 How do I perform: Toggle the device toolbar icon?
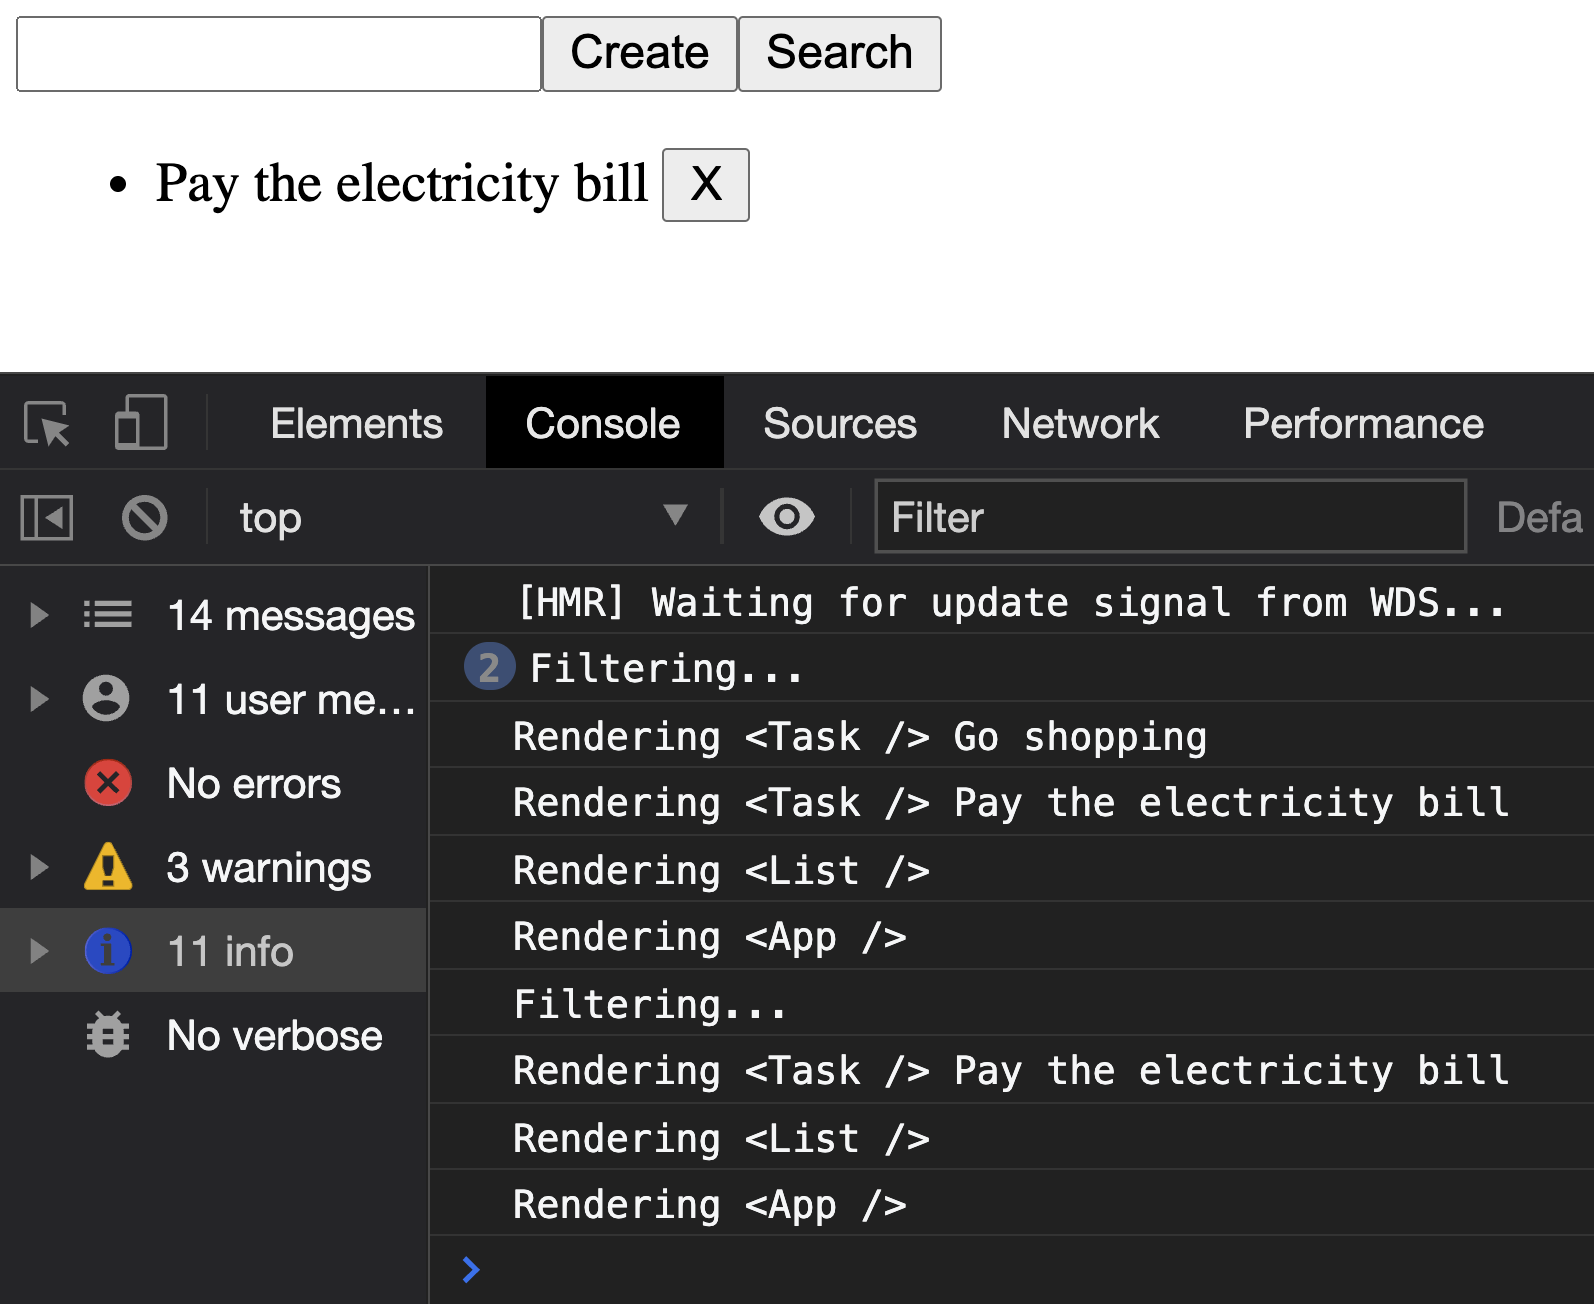pyautogui.click(x=140, y=423)
